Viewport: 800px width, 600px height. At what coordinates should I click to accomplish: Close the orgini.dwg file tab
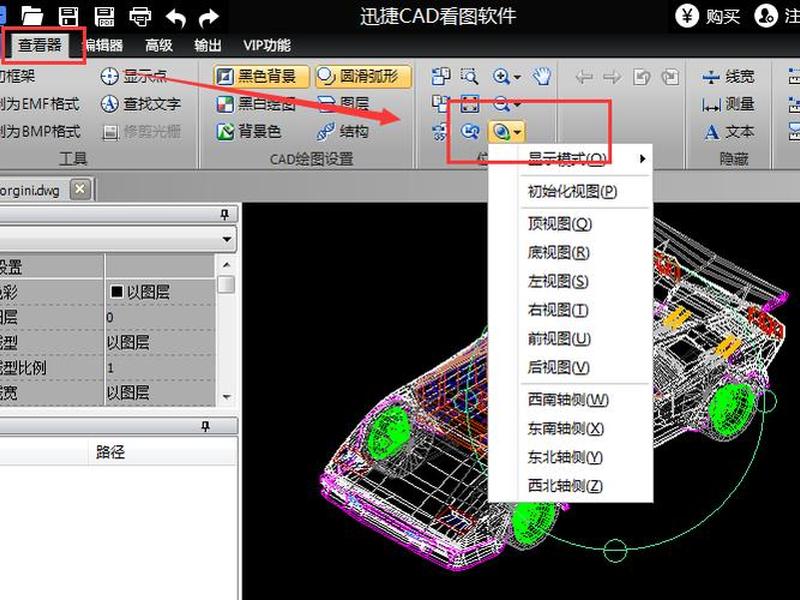click(80, 189)
